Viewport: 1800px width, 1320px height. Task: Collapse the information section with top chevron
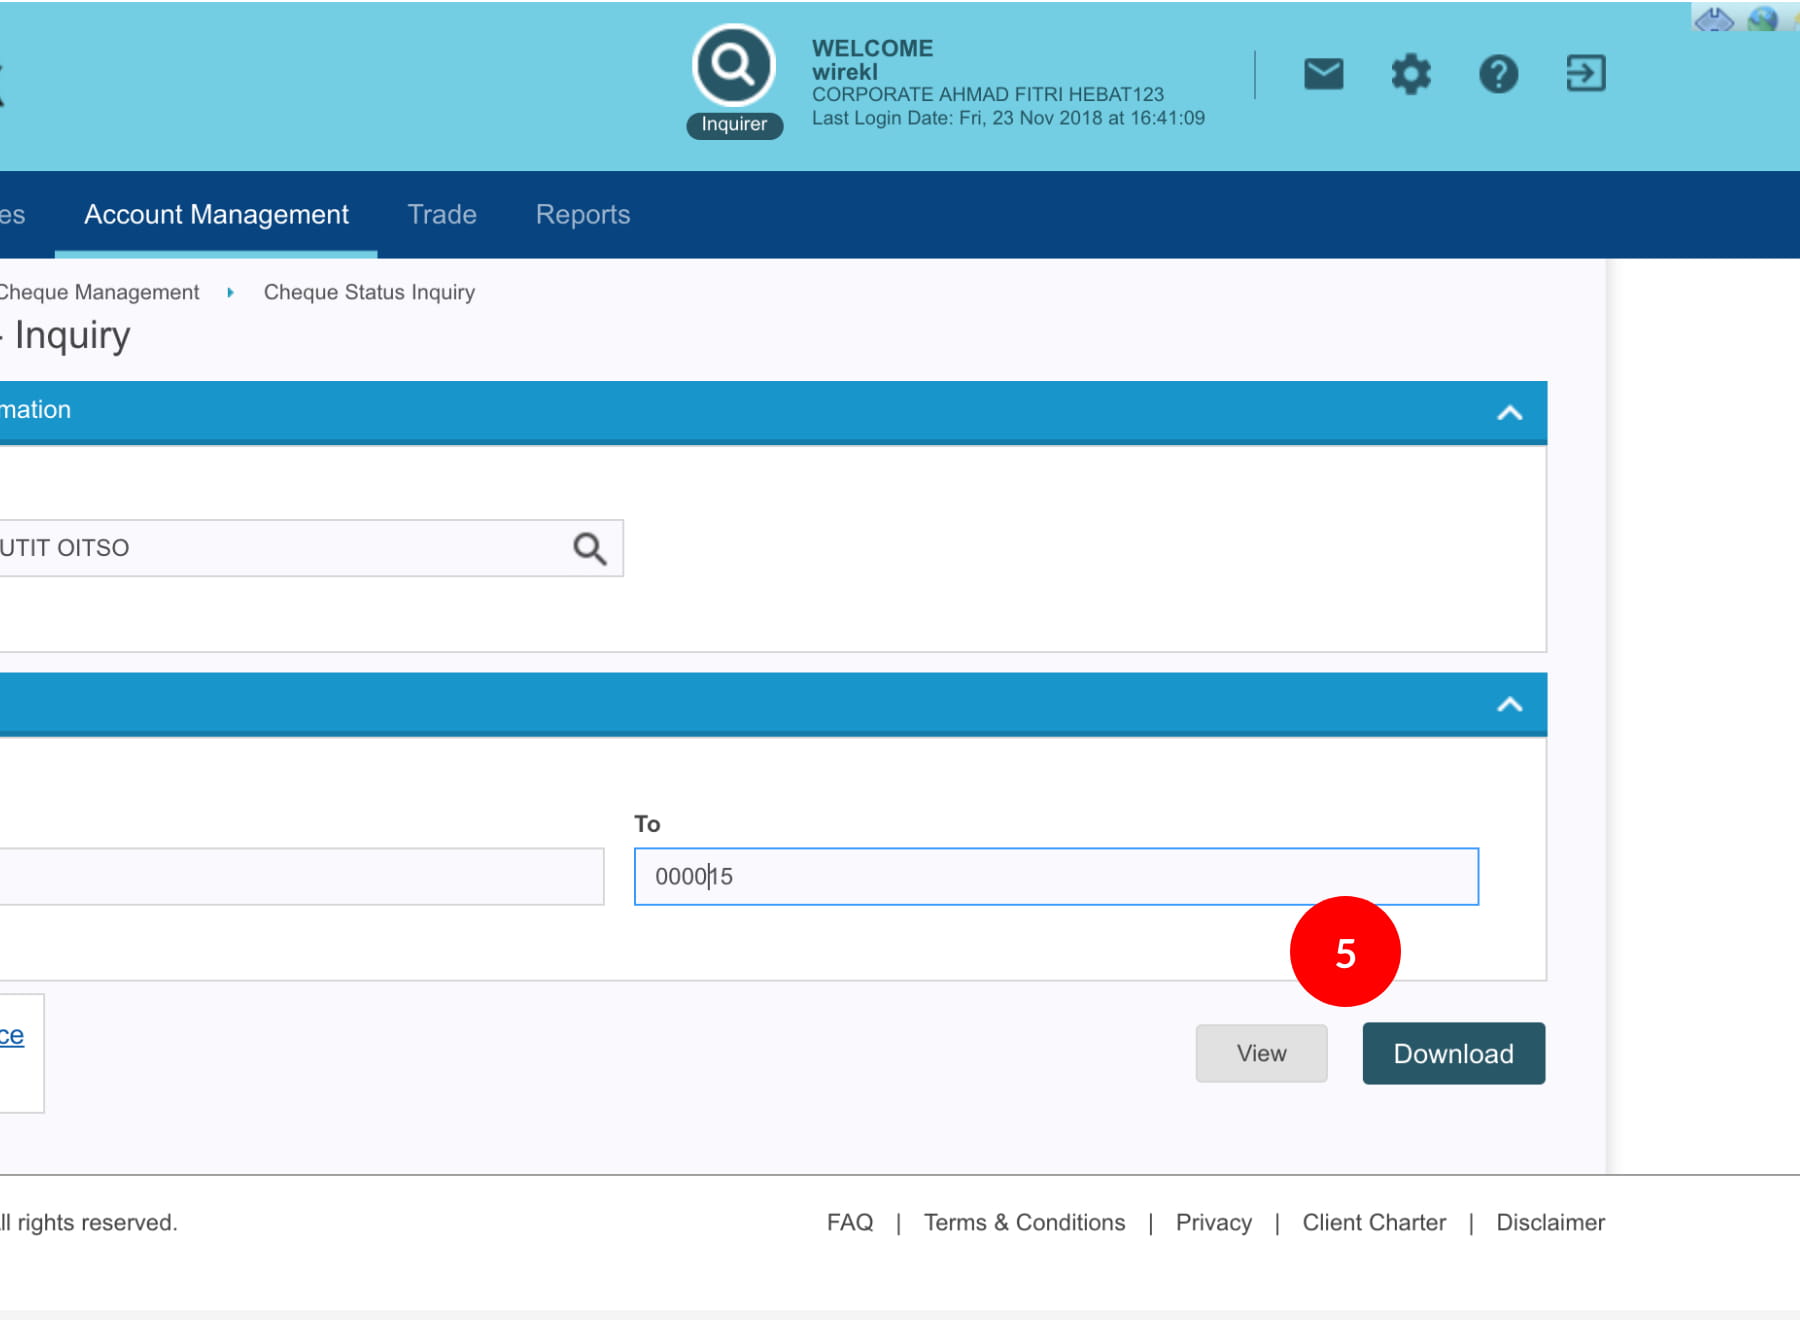pyautogui.click(x=1509, y=412)
